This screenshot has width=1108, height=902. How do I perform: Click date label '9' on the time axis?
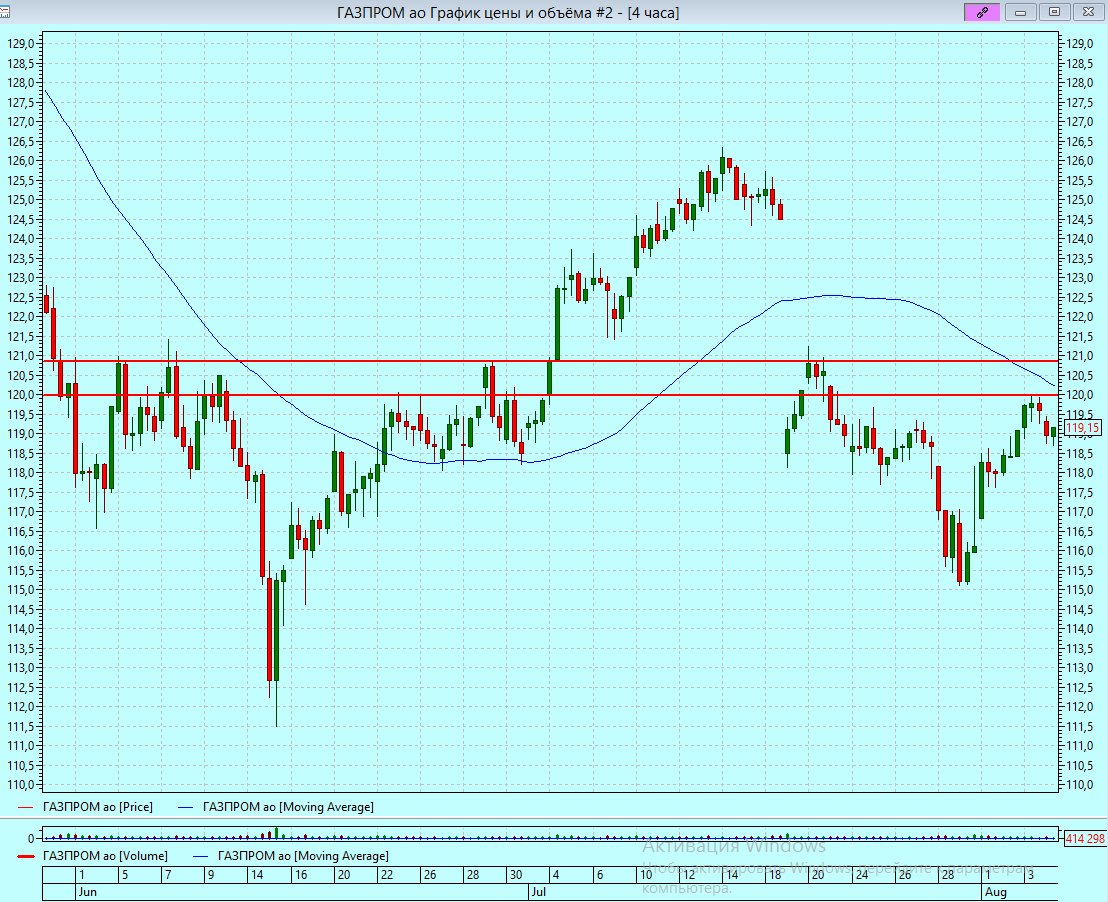click(211, 875)
